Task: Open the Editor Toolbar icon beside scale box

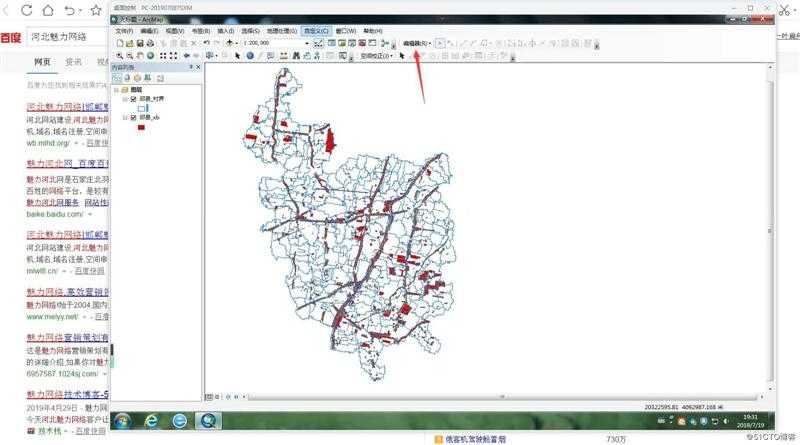Action: [318, 43]
